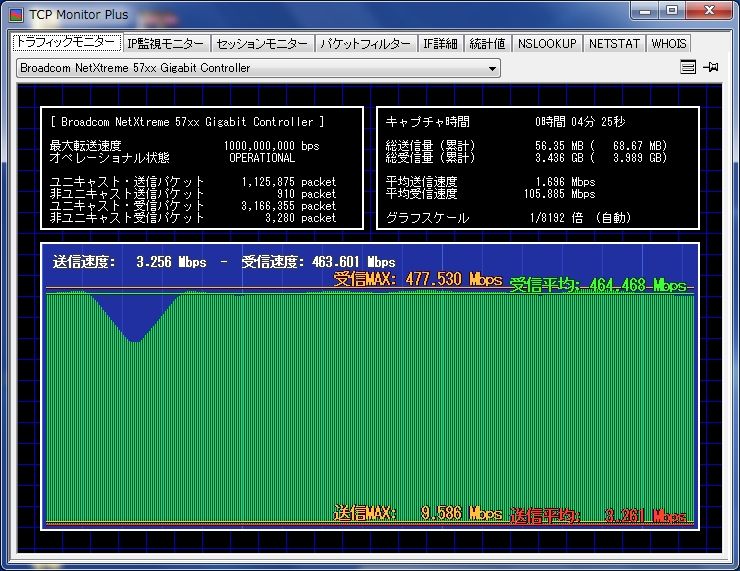Open the list menu icon beside the pin
The height and width of the screenshot is (571, 740).
[x=688, y=68]
